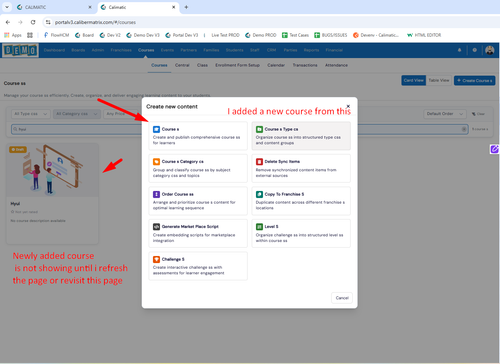Open the Live Test PROD bookmark
The image size is (500, 364).
tap(225, 35)
